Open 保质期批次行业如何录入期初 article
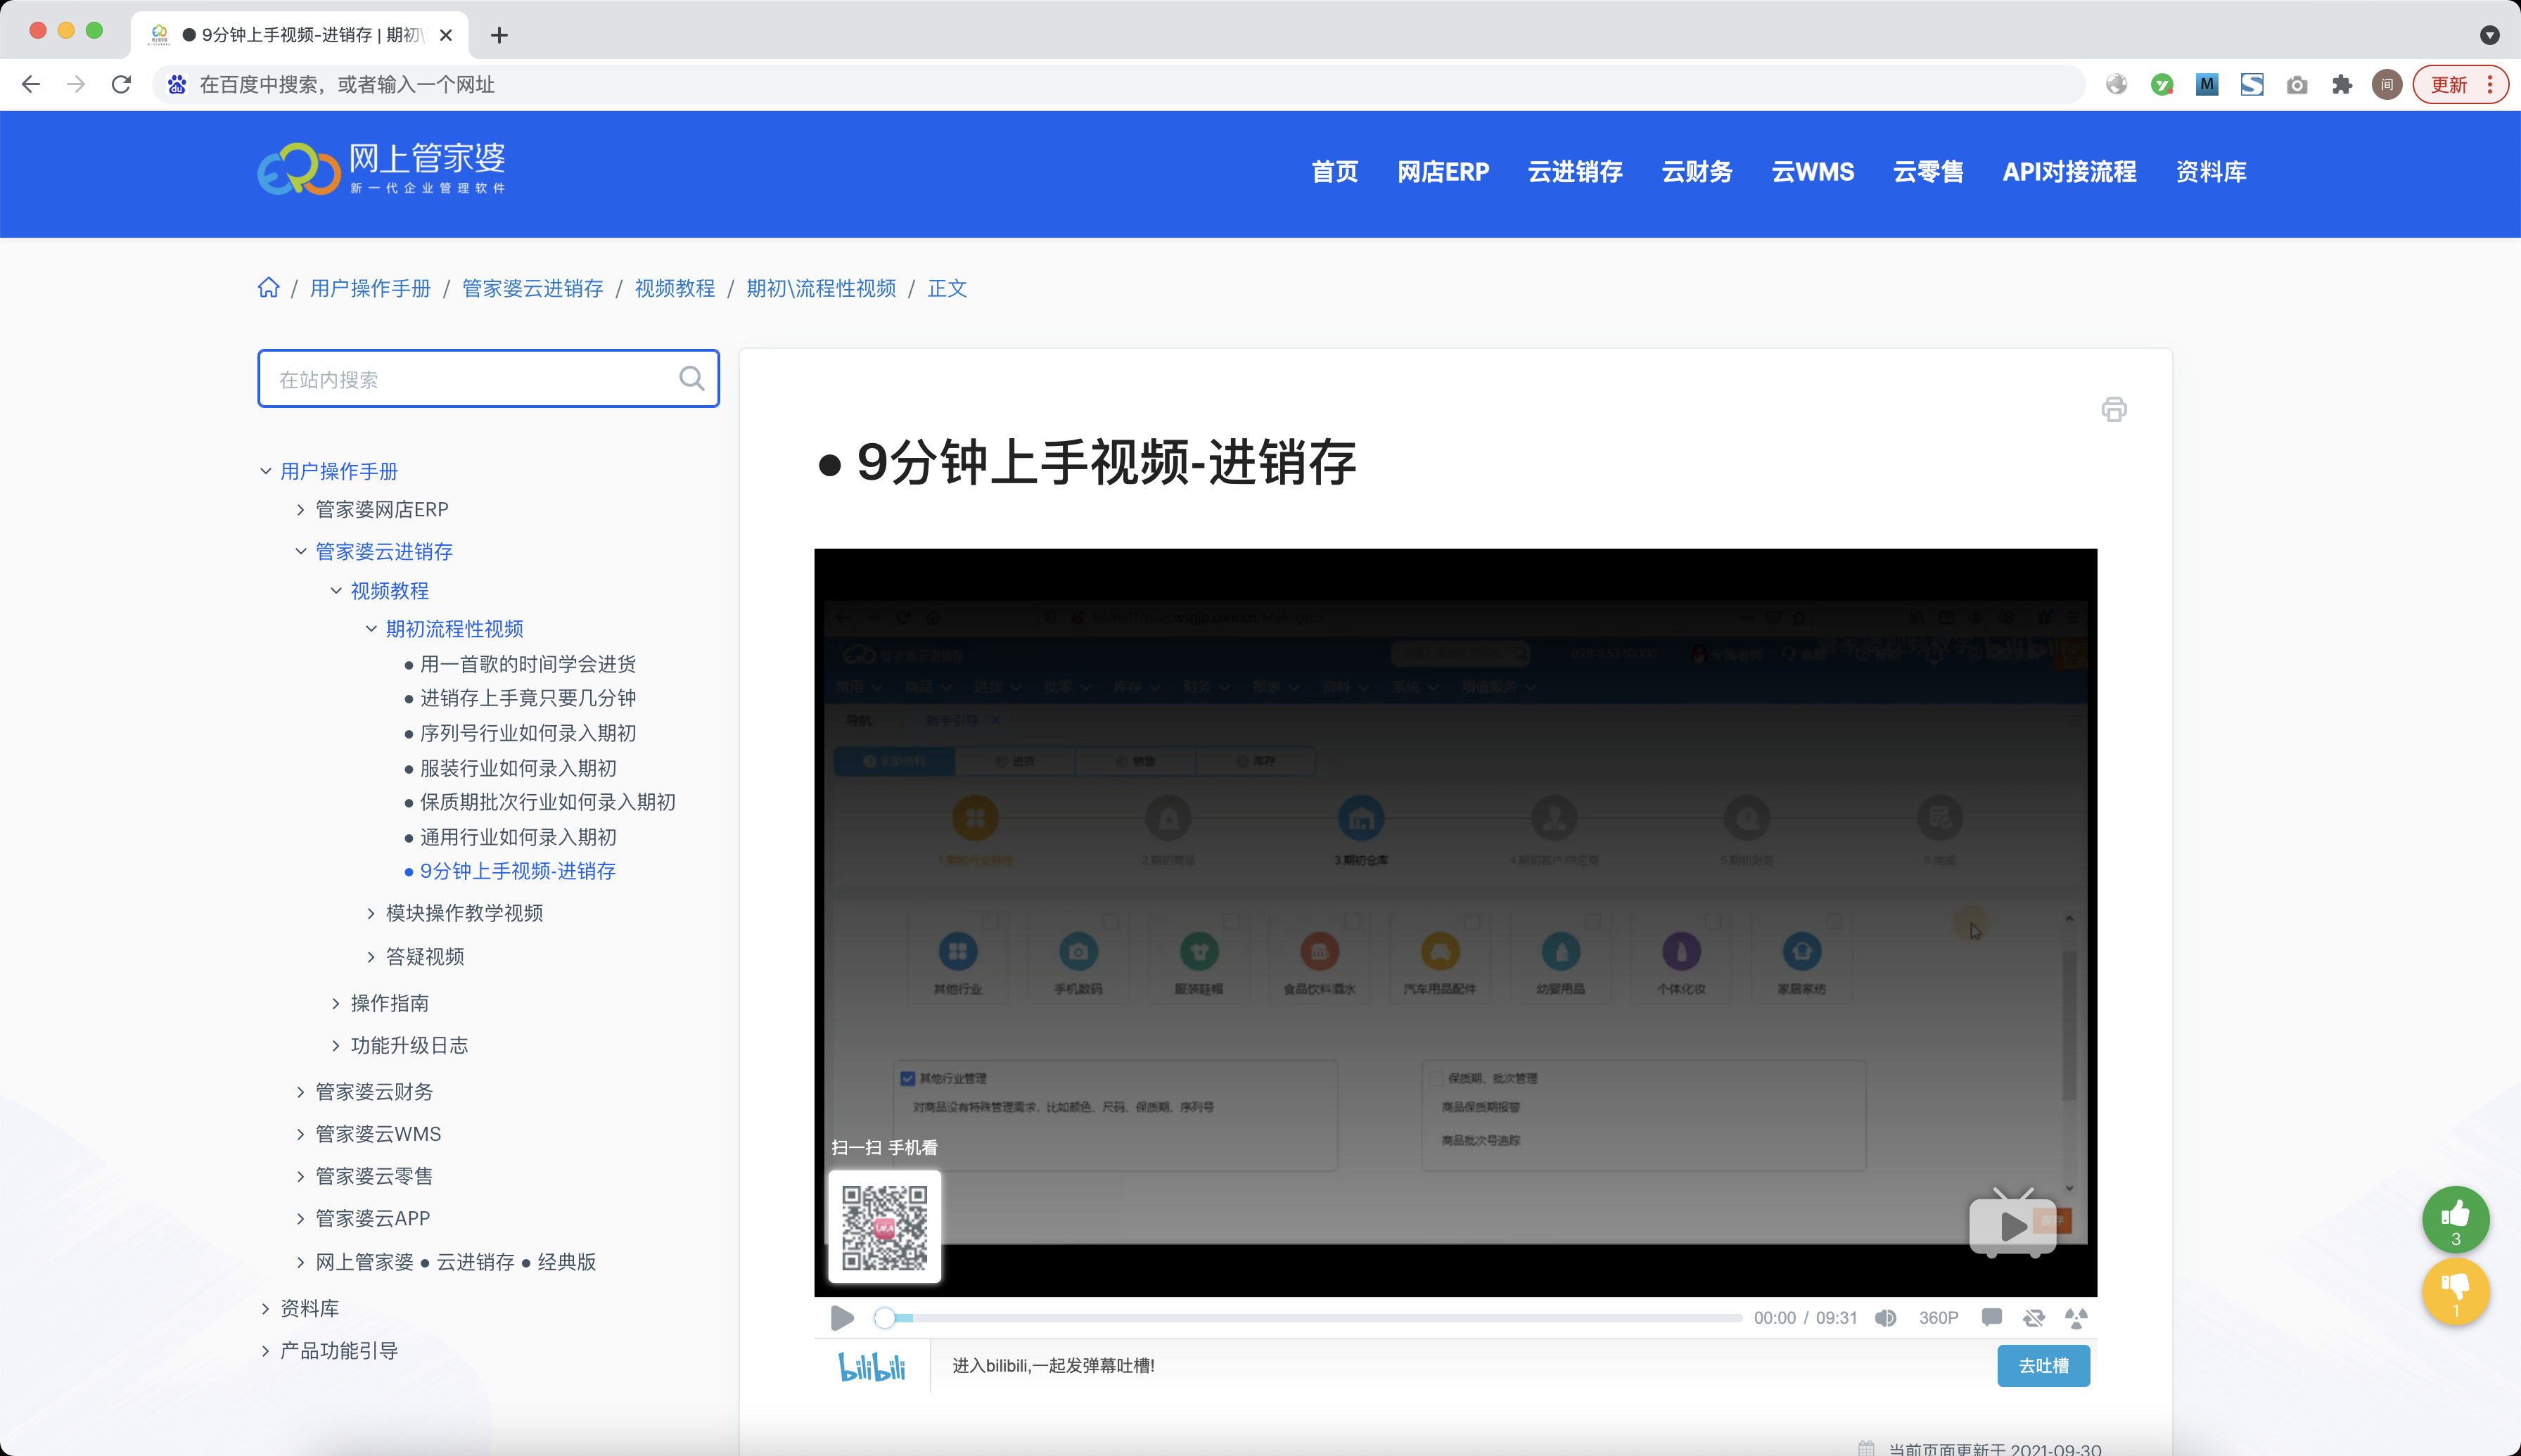This screenshot has height=1456, width=2521. coord(547,802)
